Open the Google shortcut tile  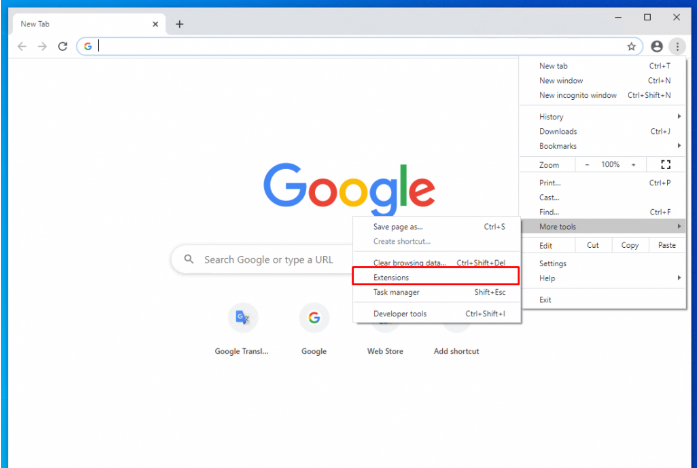(314, 317)
